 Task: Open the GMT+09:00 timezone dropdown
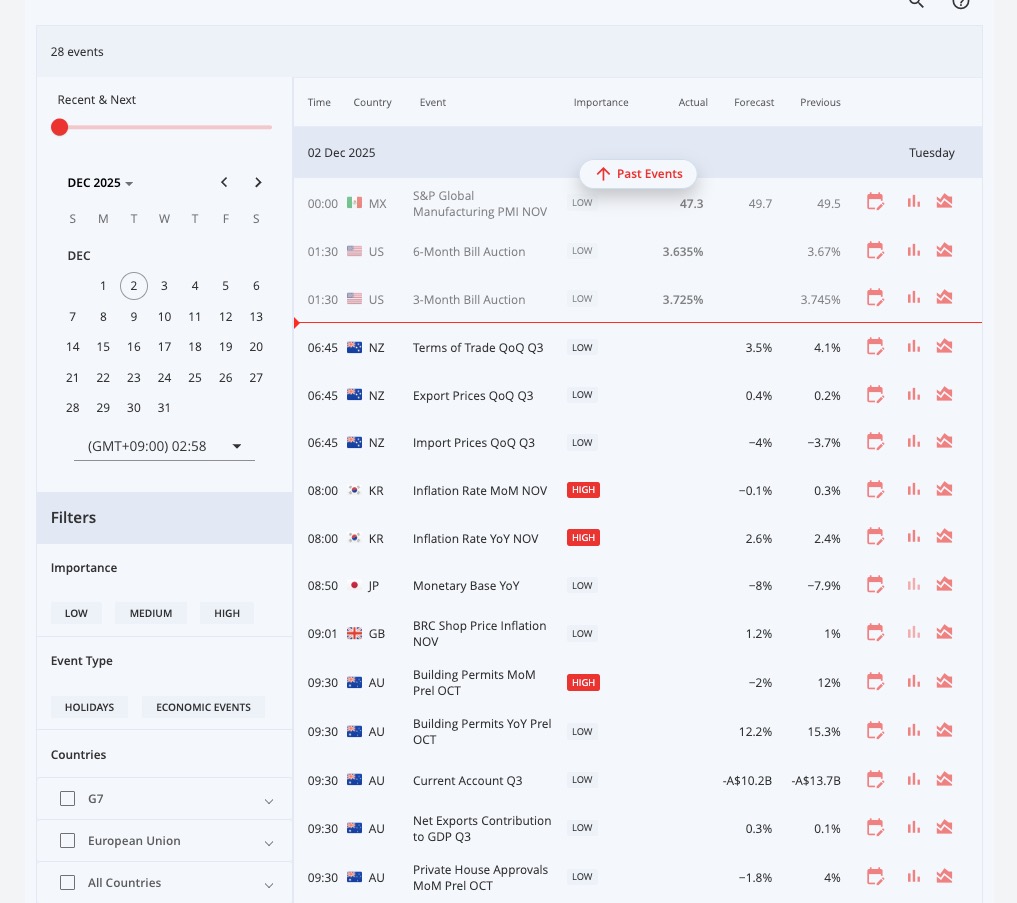[x=164, y=446]
